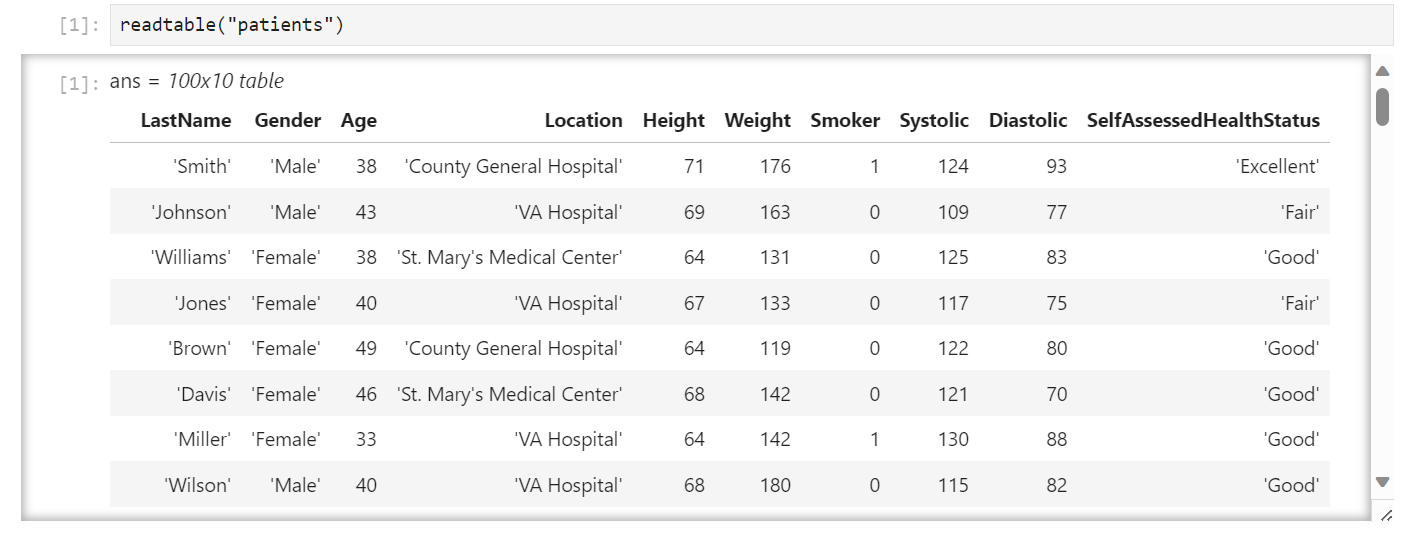
Task: Click the input prompt label [1]
Action: (x=79, y=26)
